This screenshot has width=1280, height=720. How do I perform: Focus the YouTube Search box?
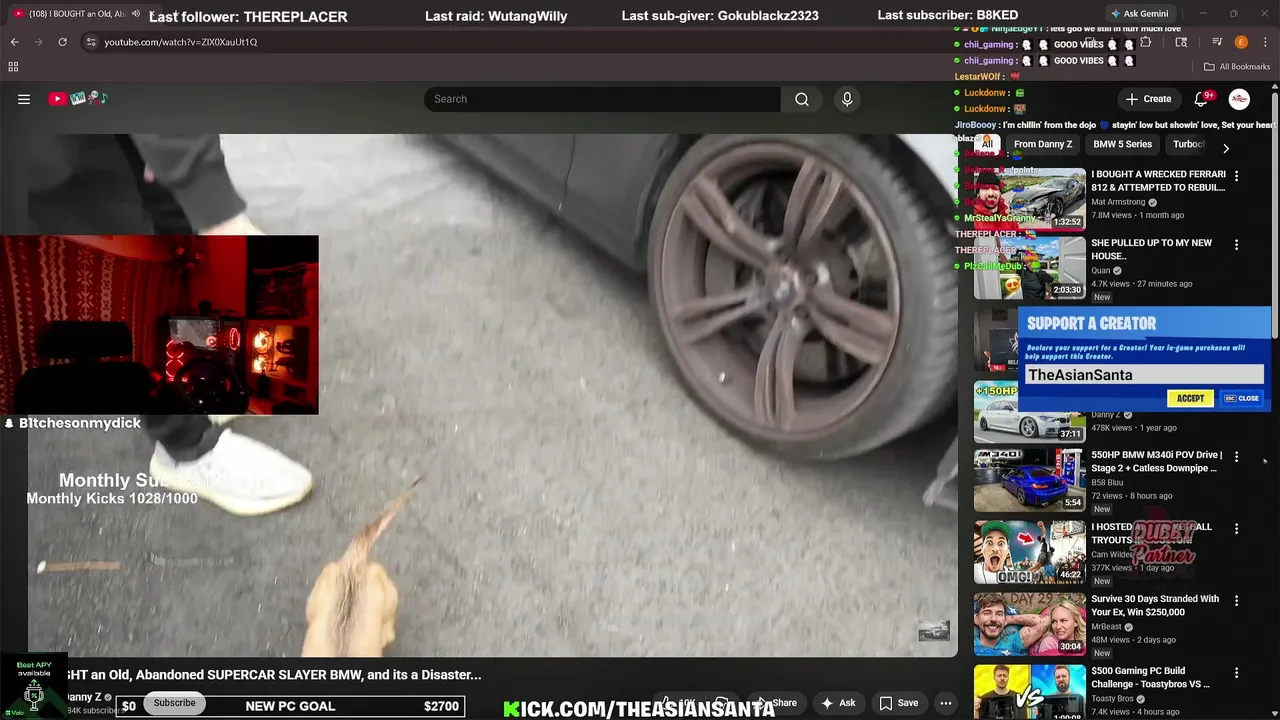click(x=602, y=99)
